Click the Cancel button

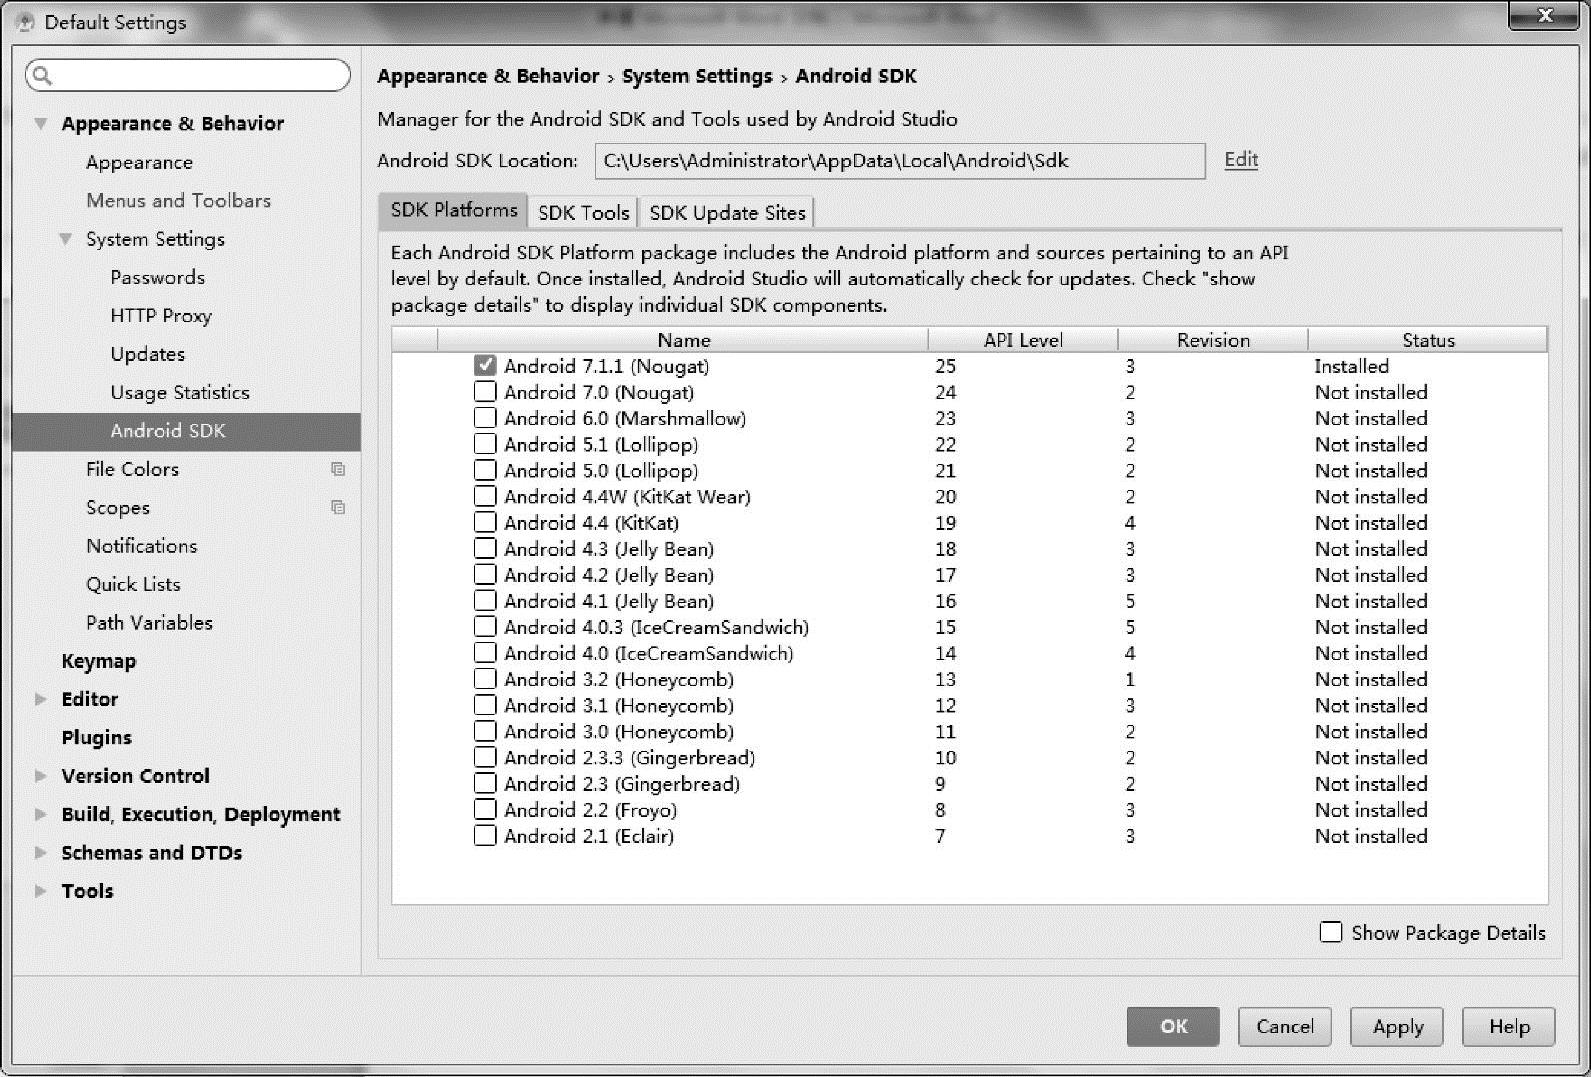click(1285, 1026)
